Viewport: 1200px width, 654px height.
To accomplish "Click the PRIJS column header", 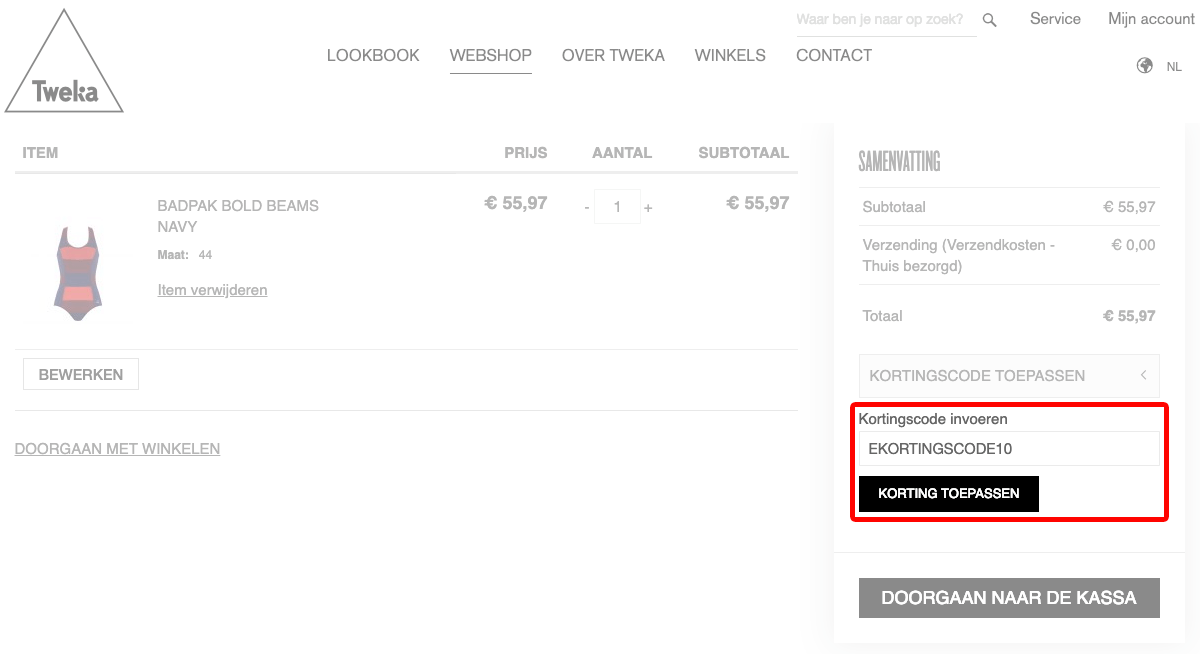I will [x=526, y=153].
